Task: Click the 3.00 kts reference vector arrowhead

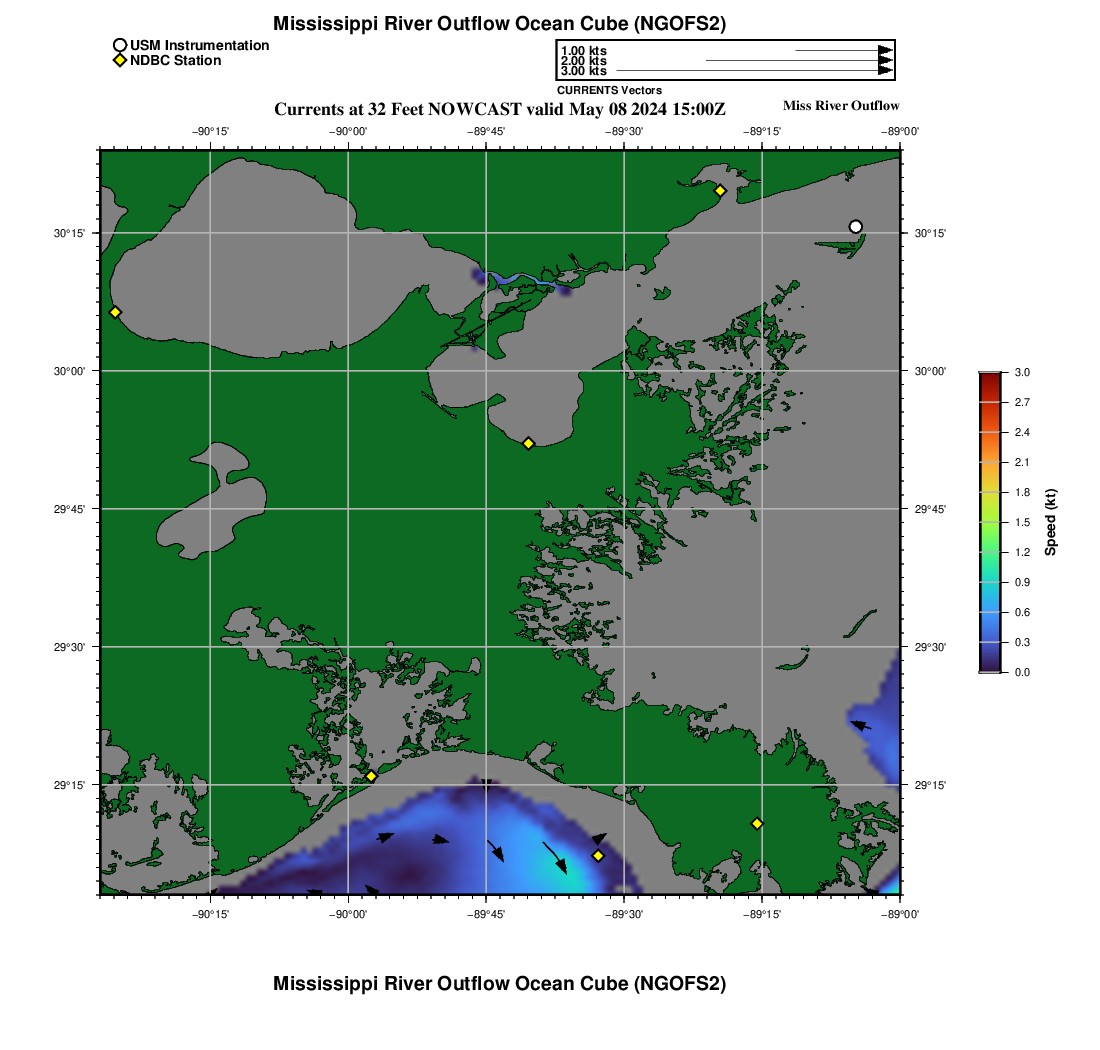Action: click(884, 71)
